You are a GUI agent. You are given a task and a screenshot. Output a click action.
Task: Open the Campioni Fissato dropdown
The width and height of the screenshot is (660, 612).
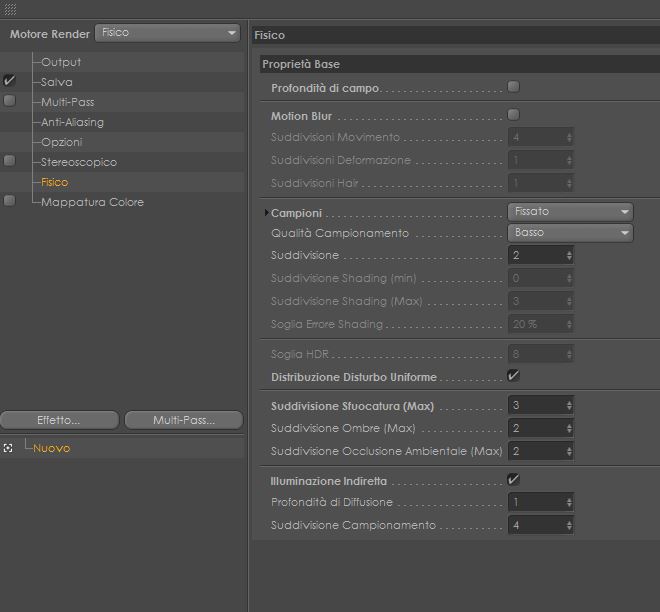(x=570, y=212)
